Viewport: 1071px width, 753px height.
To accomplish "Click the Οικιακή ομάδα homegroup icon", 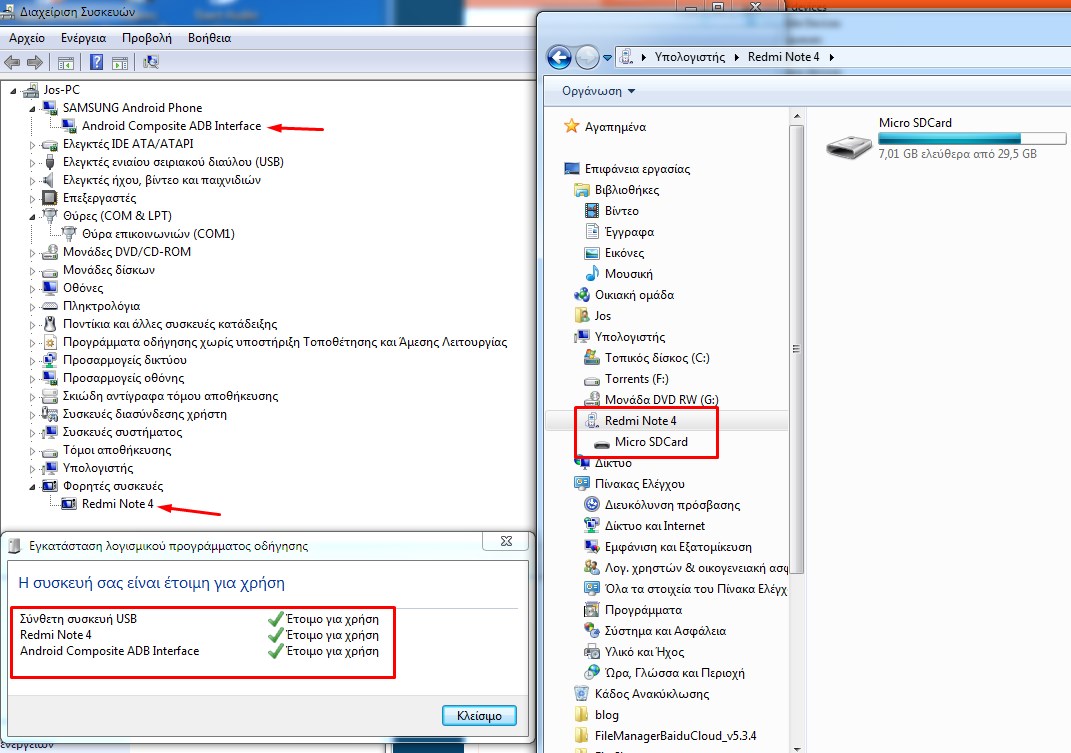I will (x=582, y=295).
